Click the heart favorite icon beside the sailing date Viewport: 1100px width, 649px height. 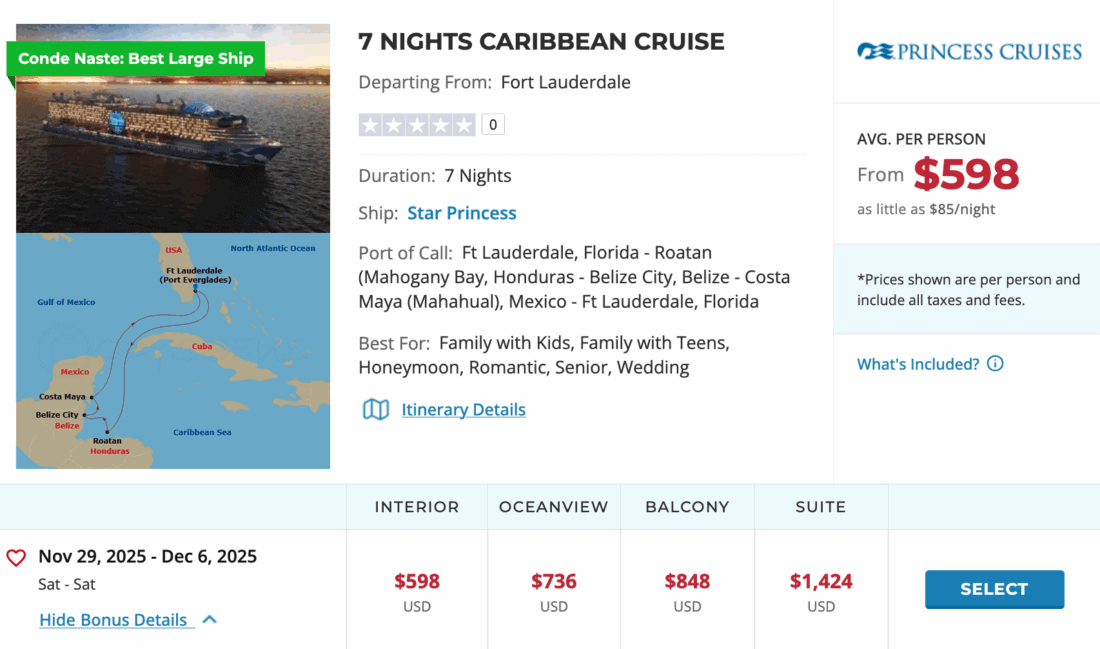point(16,558)
